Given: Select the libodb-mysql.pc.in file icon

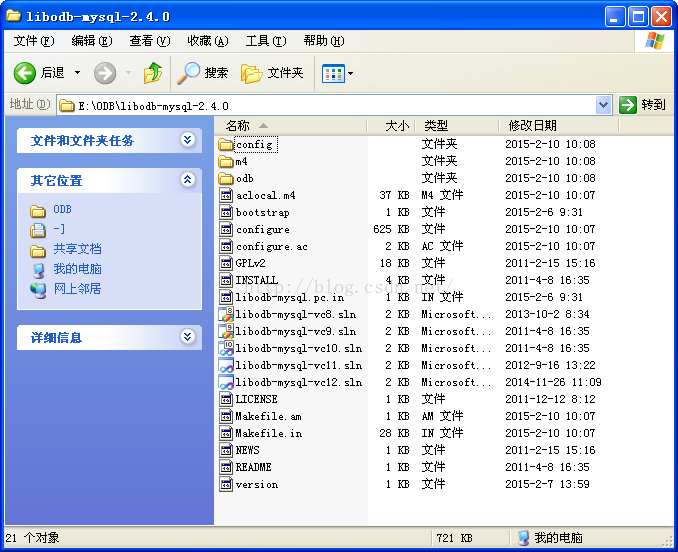Looking at the screenshot, I should 226,297.
